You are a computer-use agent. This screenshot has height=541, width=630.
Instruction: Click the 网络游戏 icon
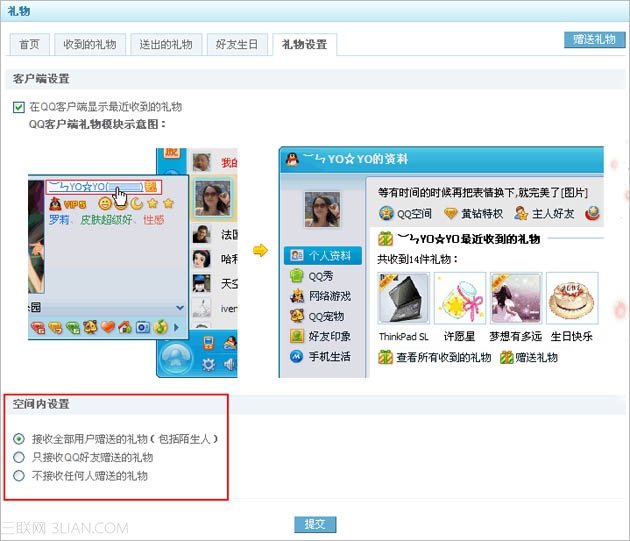coord(297,296)
